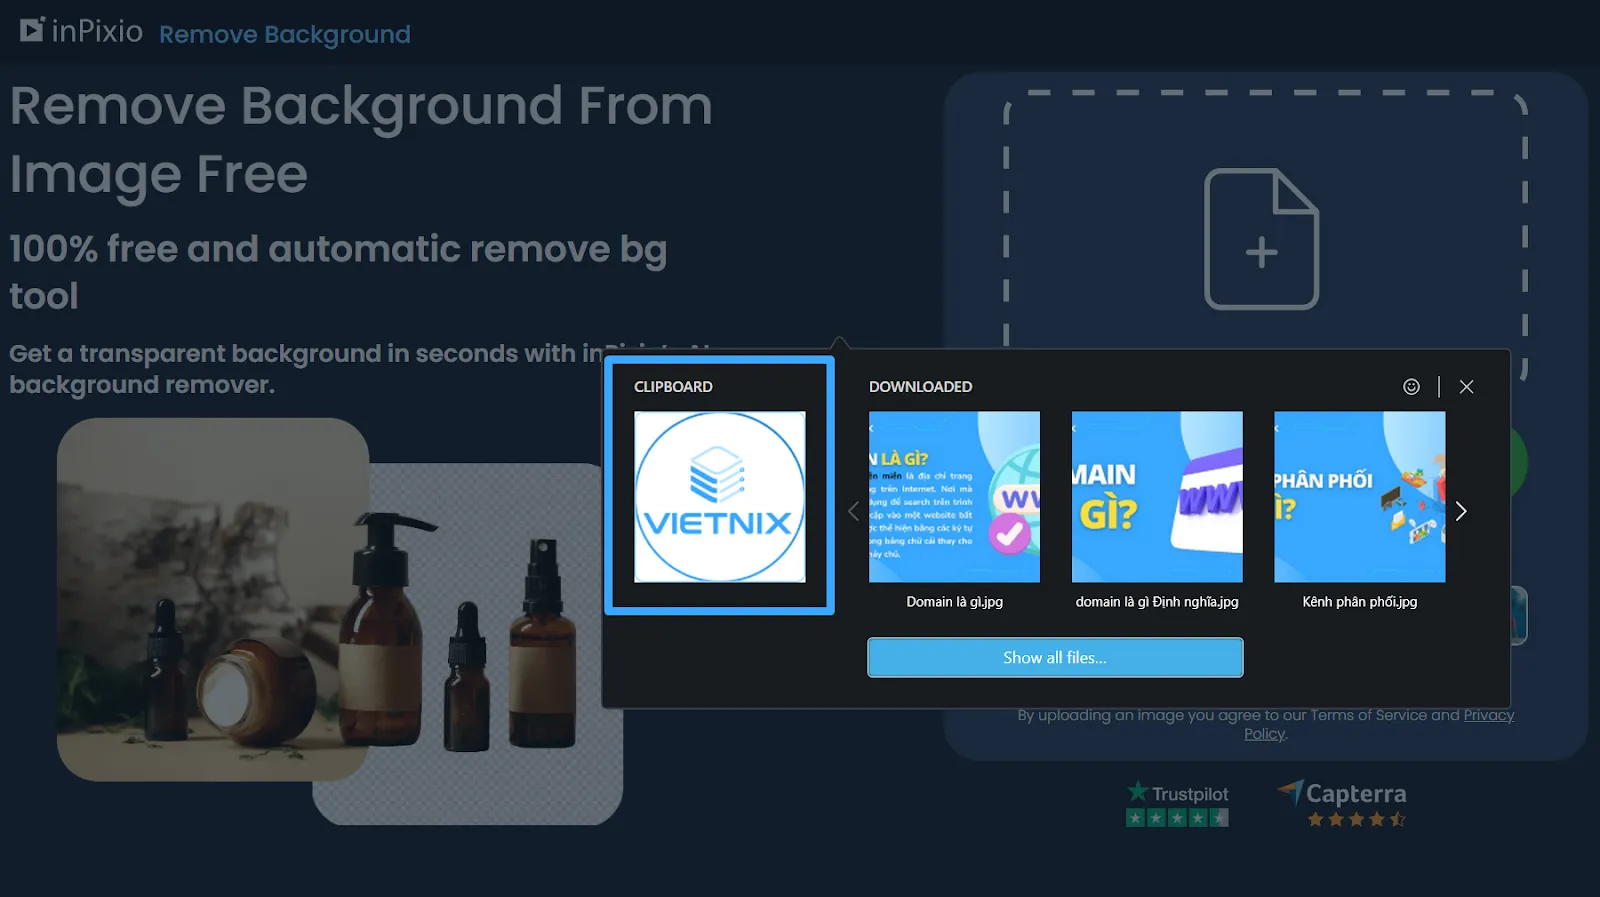Click the Kênh phân phối.jpg file name
The width and height of the screenshot is (1600, 897).
pos(1360,602)
